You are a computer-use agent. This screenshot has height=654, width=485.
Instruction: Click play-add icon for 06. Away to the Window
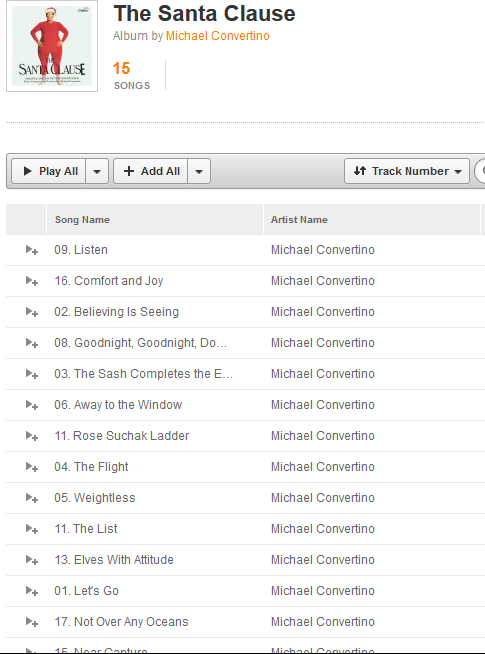32,405
